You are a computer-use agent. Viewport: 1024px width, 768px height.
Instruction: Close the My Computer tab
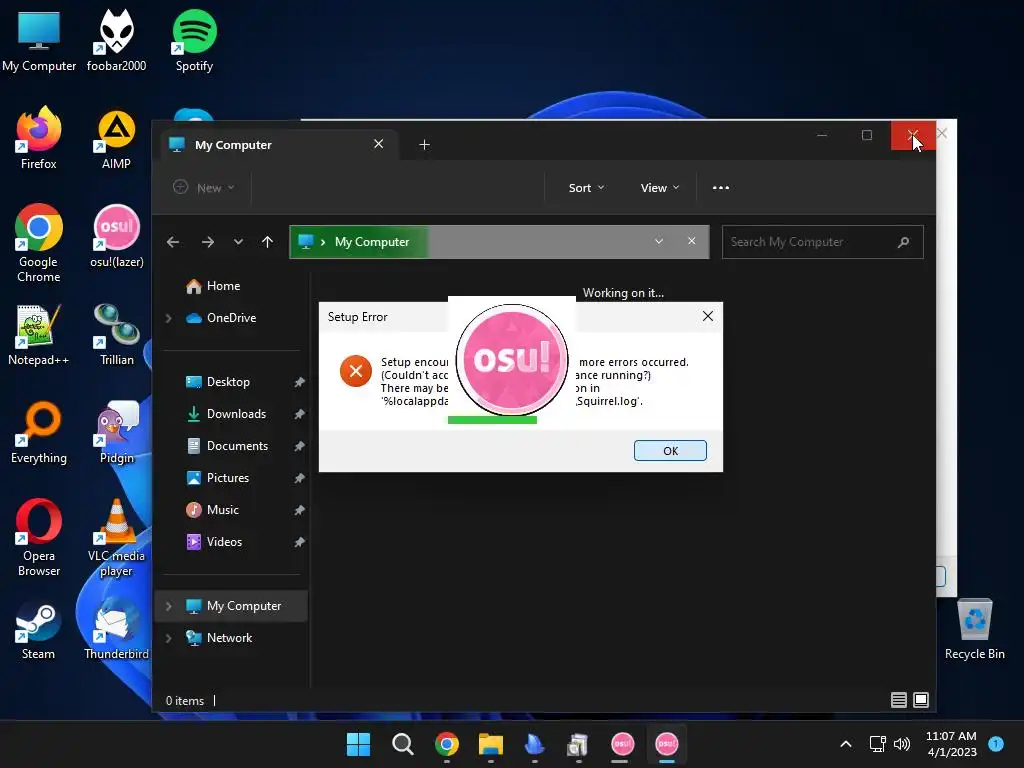tap(379, 144)
